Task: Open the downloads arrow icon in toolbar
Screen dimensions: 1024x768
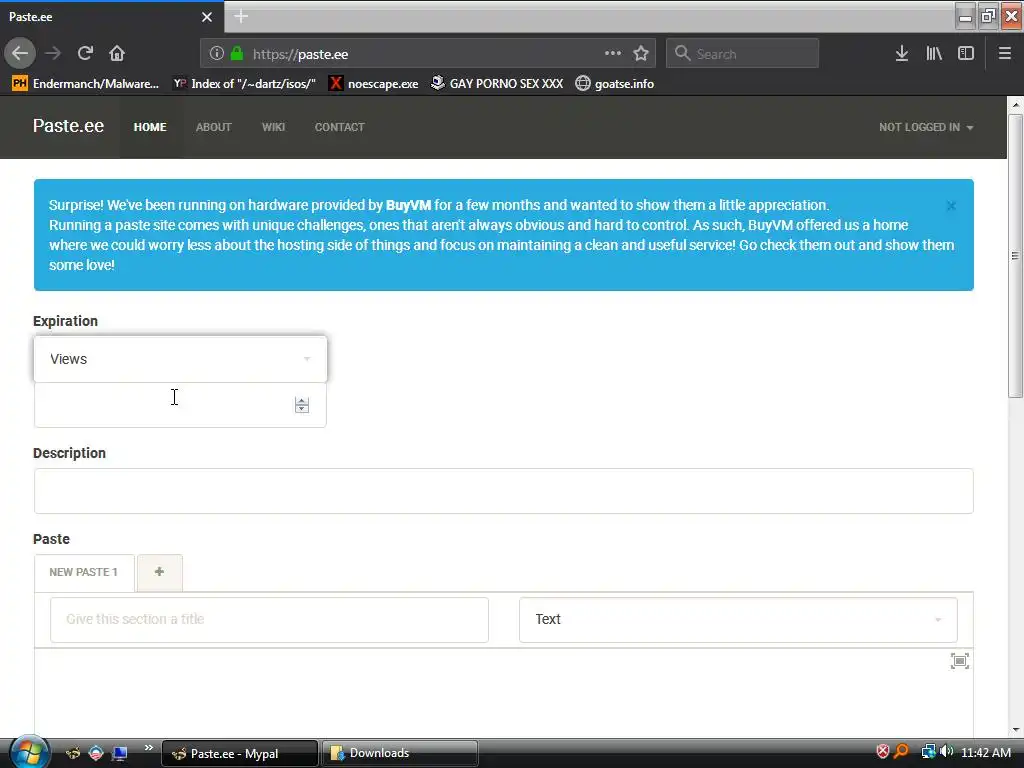Action: point(902,54)
